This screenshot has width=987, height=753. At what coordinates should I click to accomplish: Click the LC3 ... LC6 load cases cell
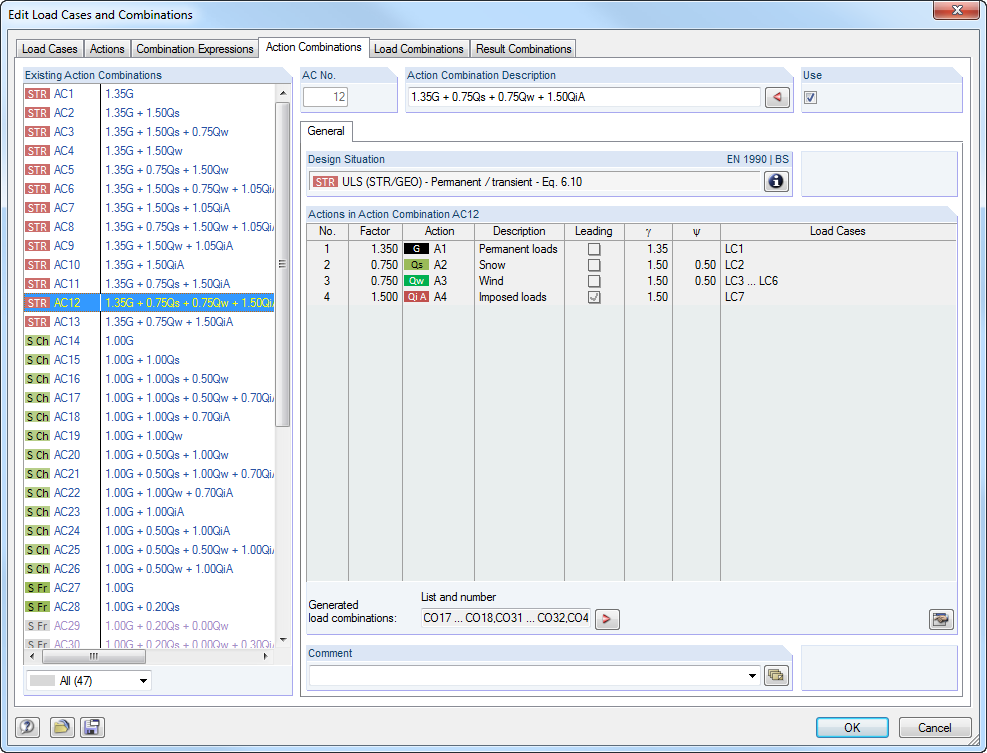[838, 281]
